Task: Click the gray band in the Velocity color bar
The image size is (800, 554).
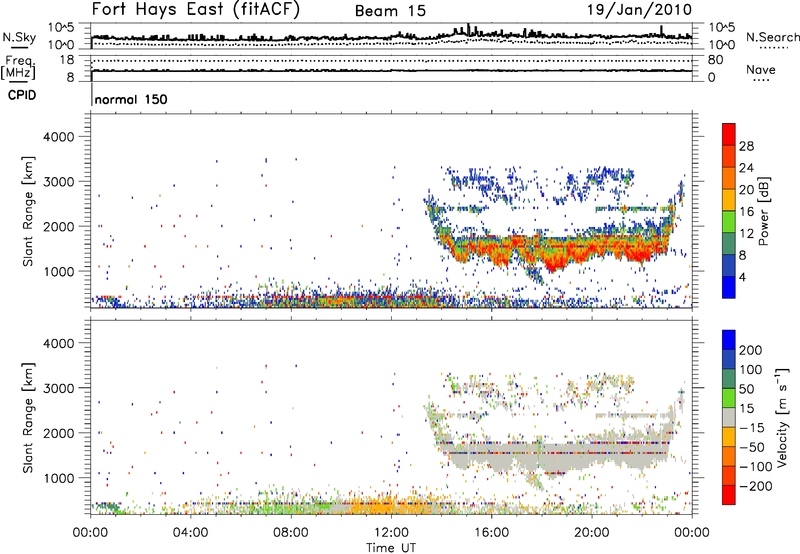Action: (729, 418)
